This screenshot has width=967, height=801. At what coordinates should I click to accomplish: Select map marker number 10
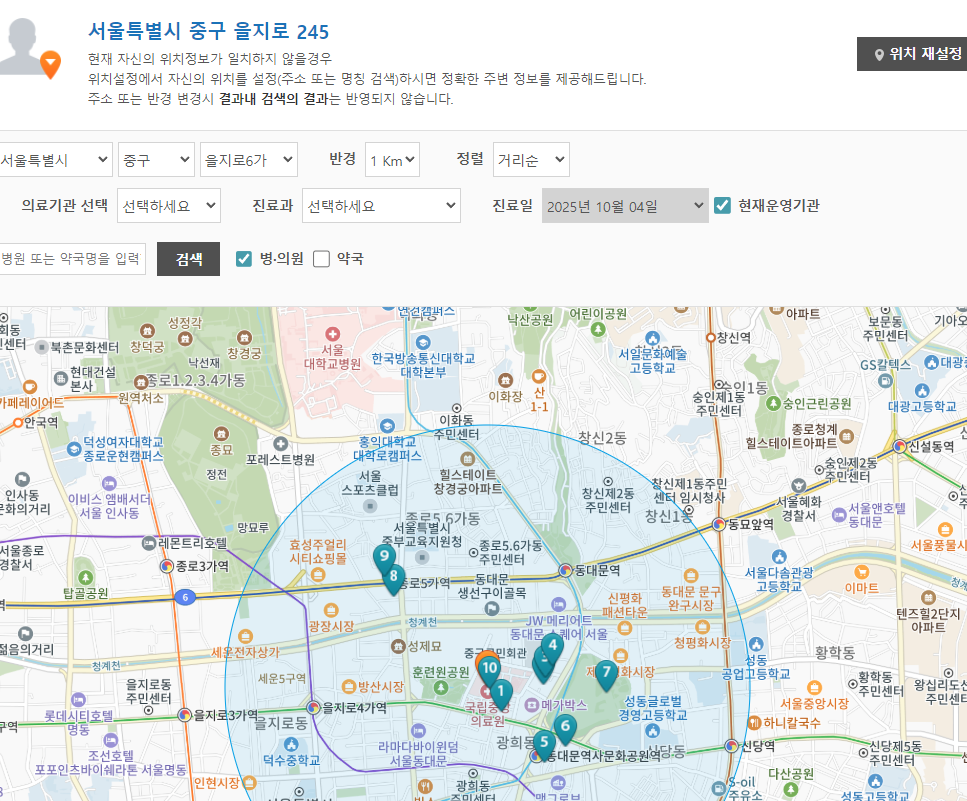point(489,670)
